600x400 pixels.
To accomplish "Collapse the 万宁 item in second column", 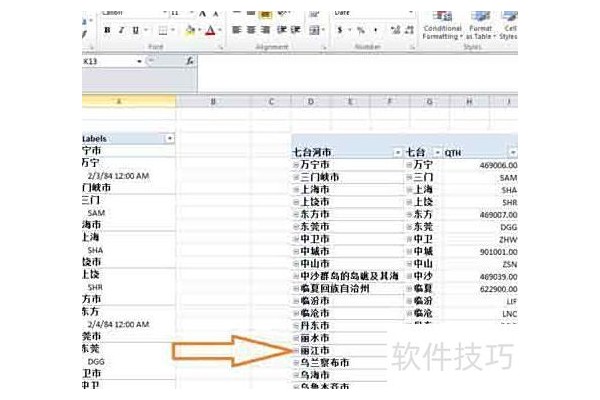I will (409, 165).
